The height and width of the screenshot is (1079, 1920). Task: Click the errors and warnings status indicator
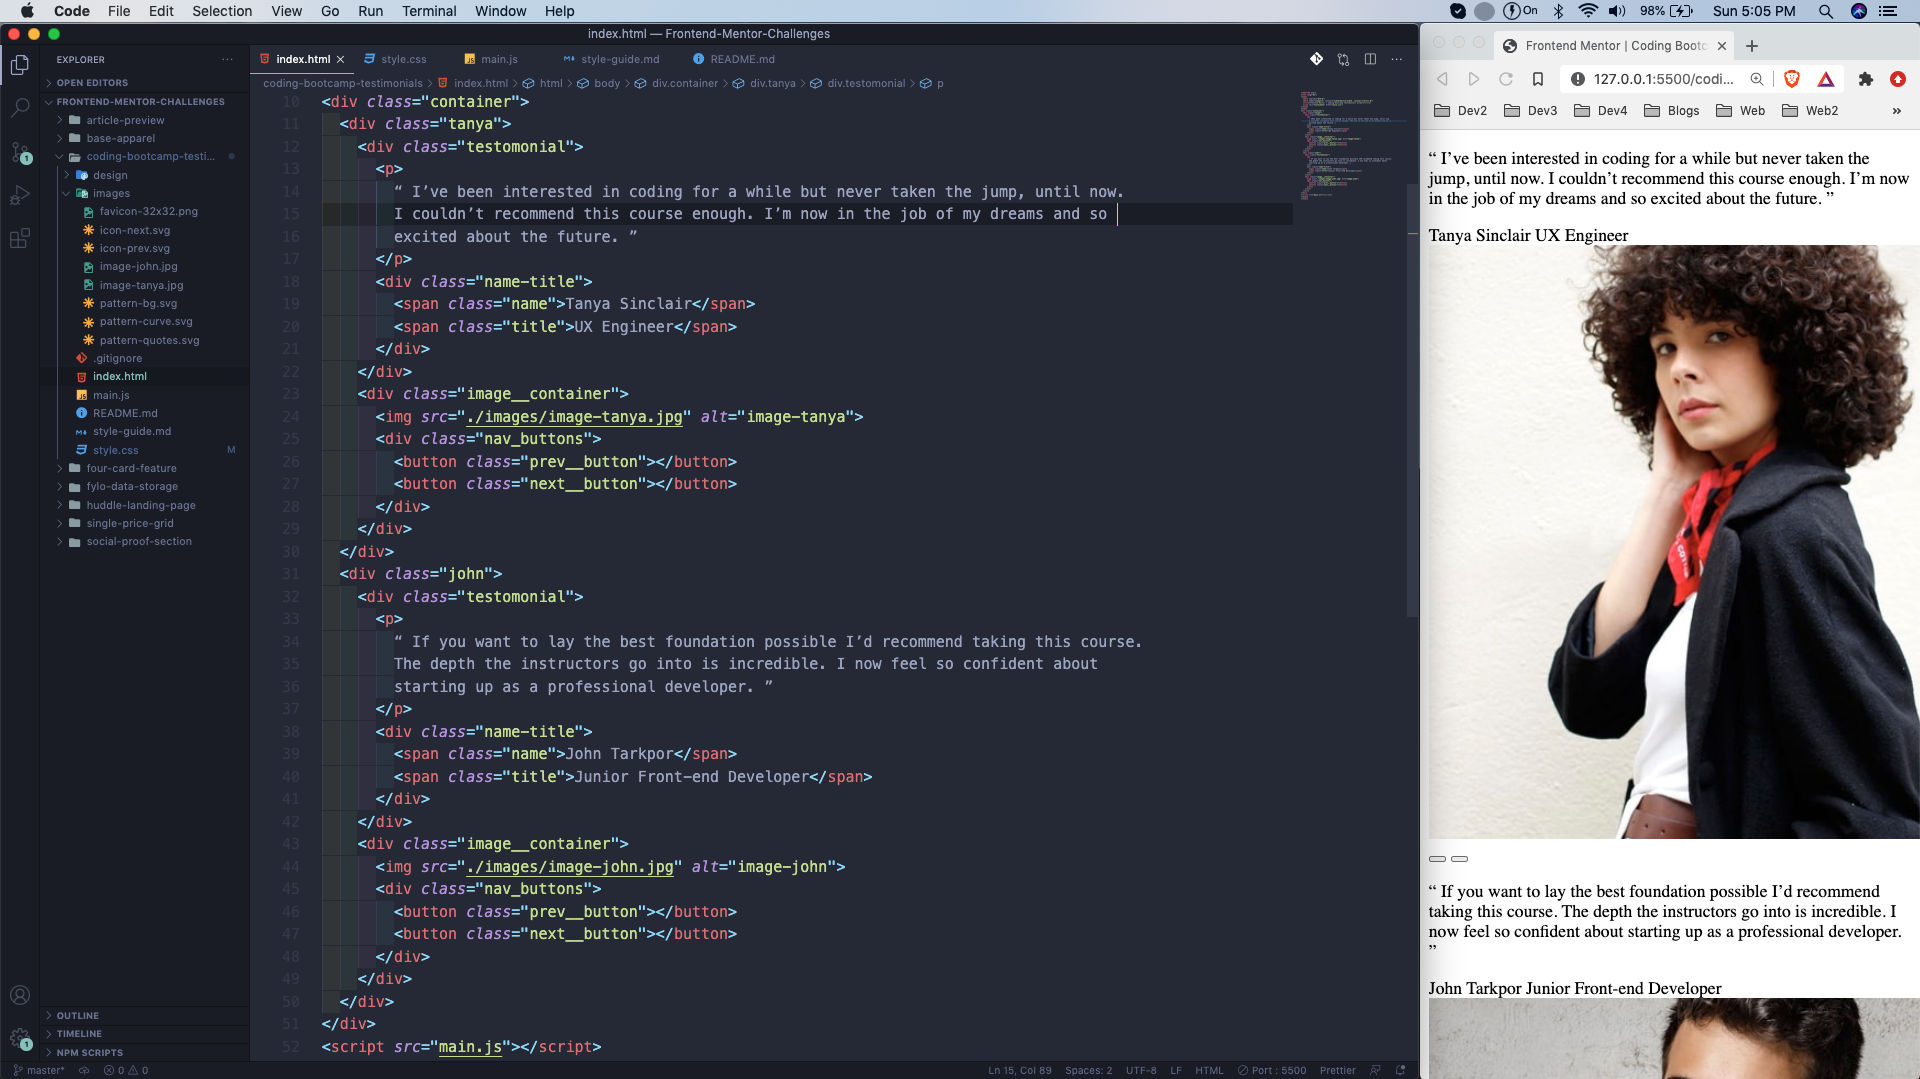click(x=126, y=1070)
